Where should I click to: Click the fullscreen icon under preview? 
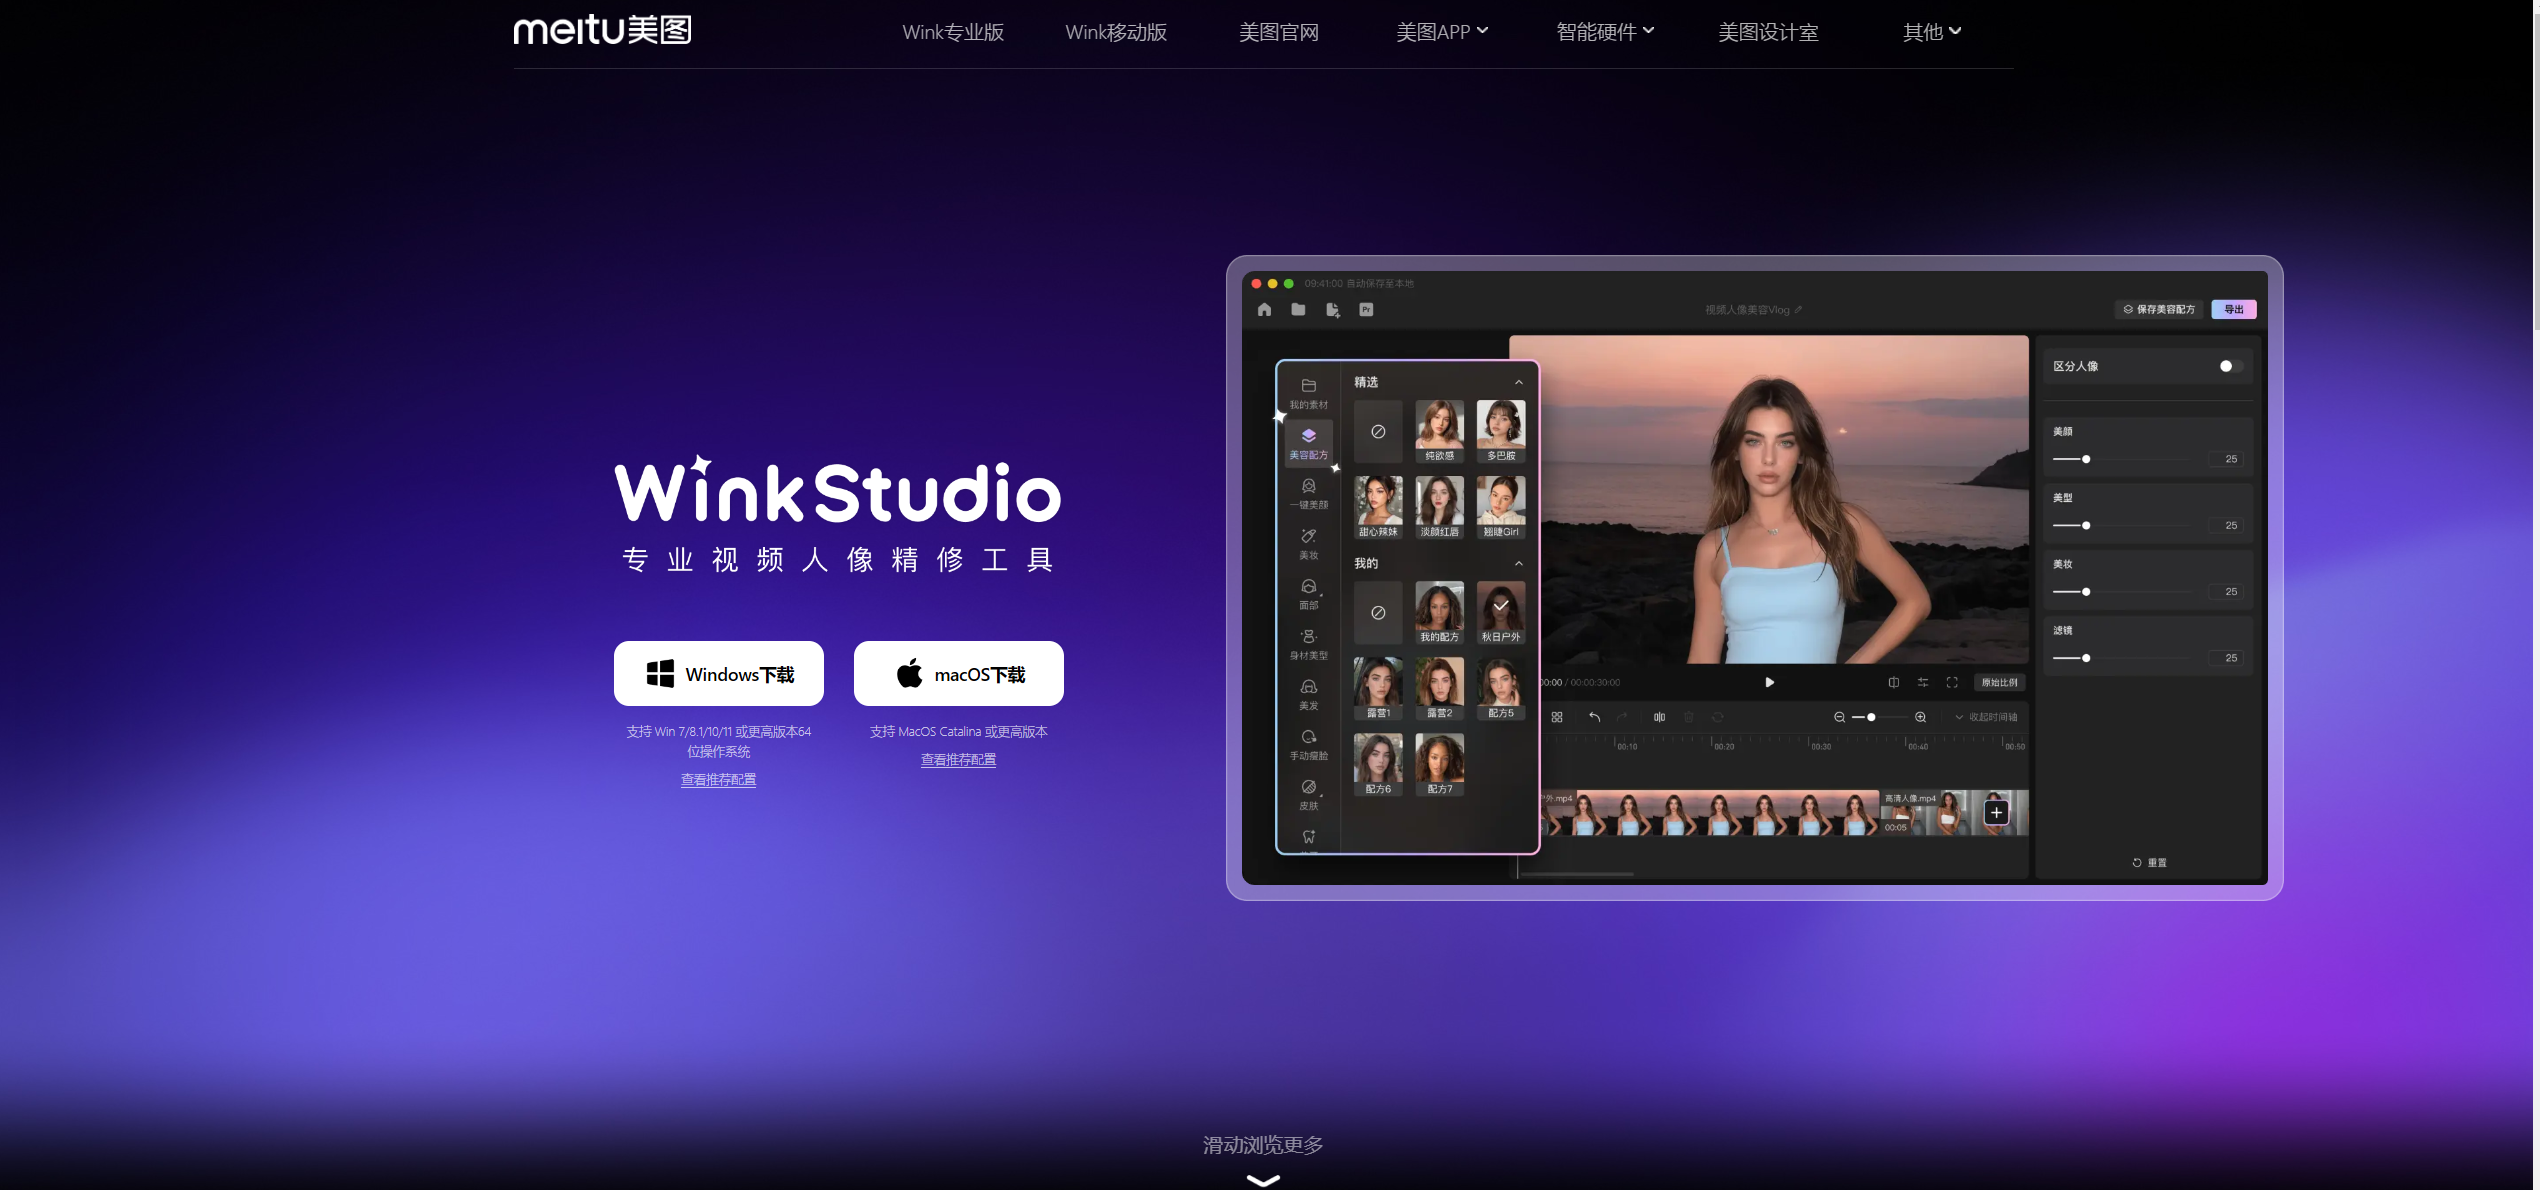[1951, 682]
